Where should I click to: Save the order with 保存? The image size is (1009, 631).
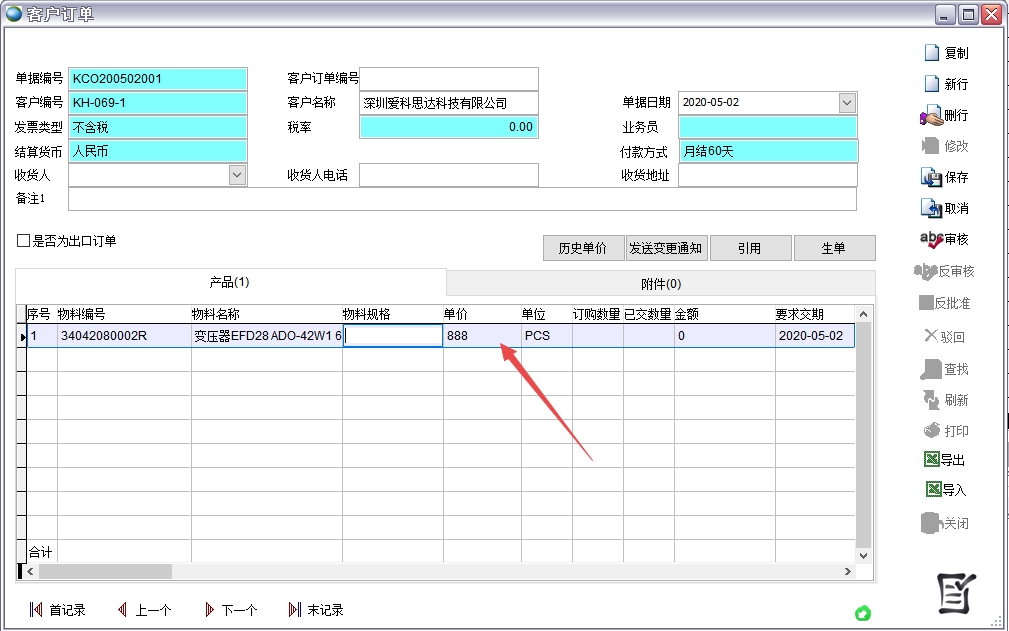(931, 178)
